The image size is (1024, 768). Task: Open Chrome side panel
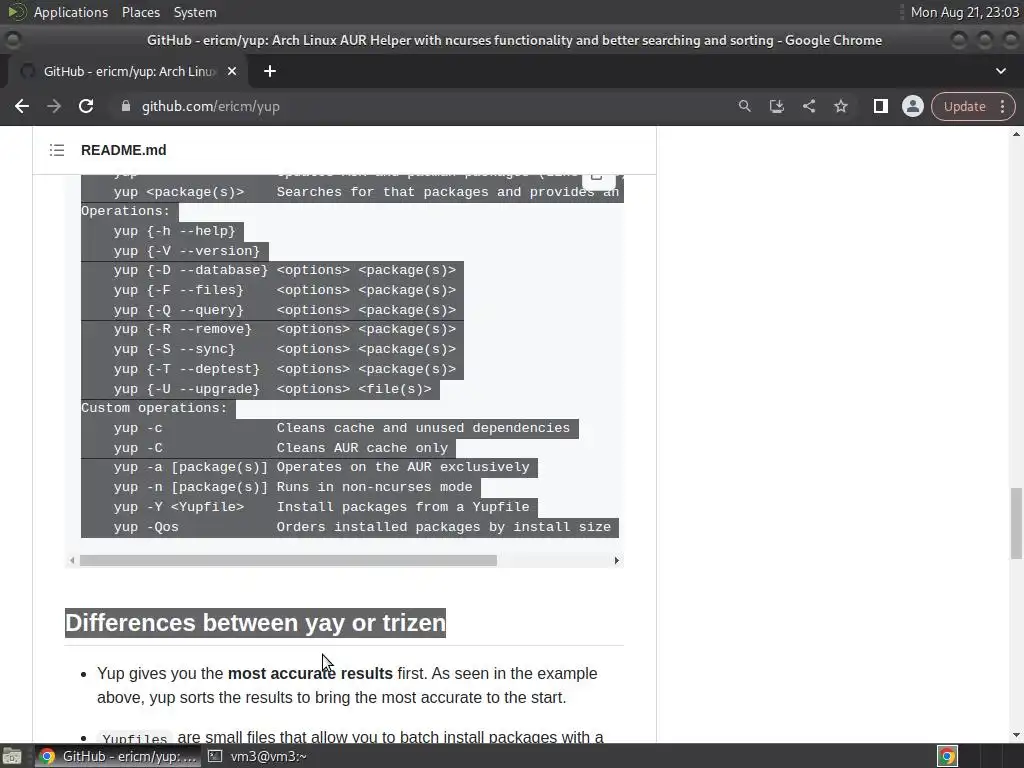point(880,106)
